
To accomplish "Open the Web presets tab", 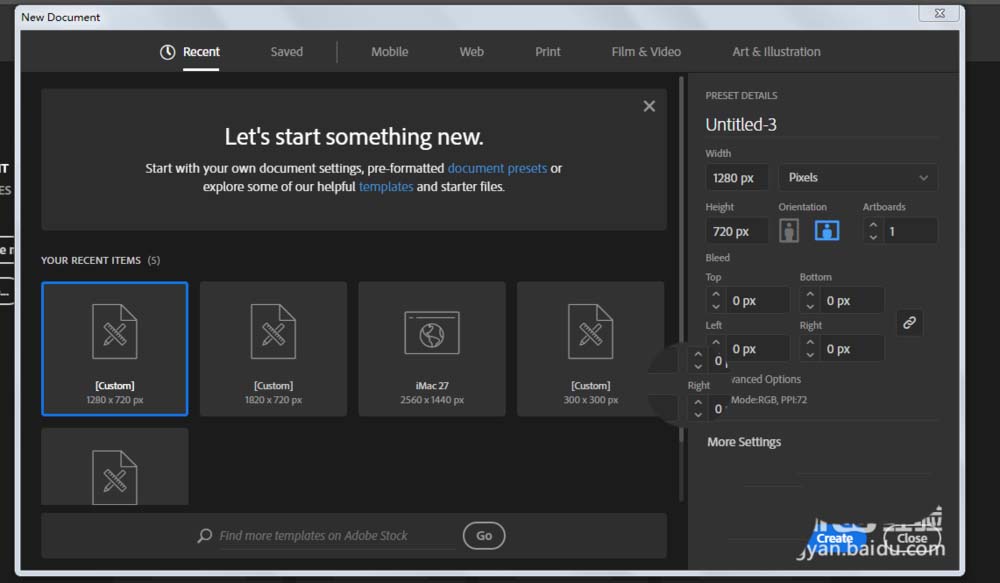I will 471,52.
